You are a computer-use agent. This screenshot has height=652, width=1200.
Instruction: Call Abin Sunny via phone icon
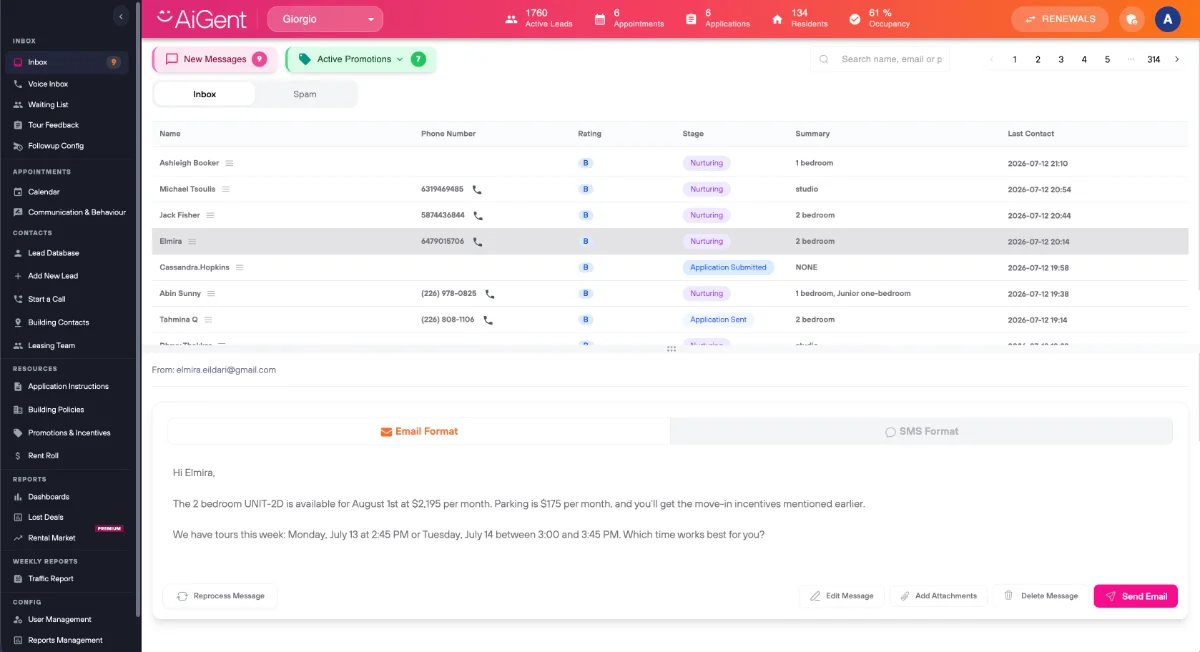coord(490,294)
